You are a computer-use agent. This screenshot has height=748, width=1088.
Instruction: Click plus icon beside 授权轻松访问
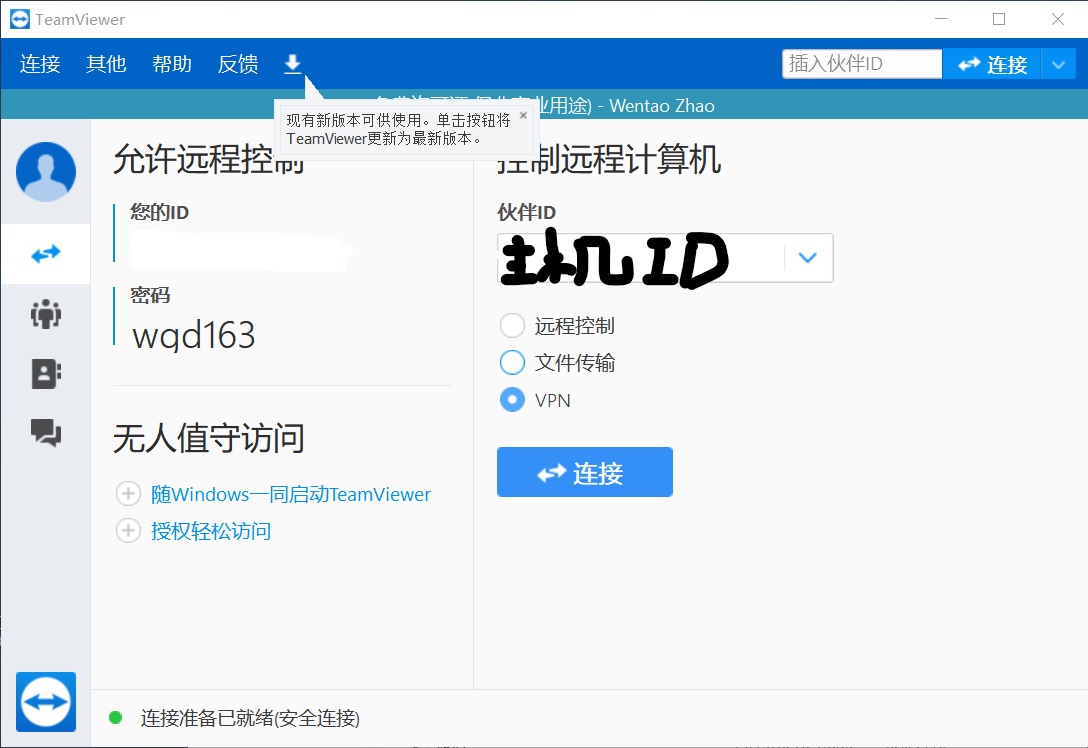tap(128, 531)
